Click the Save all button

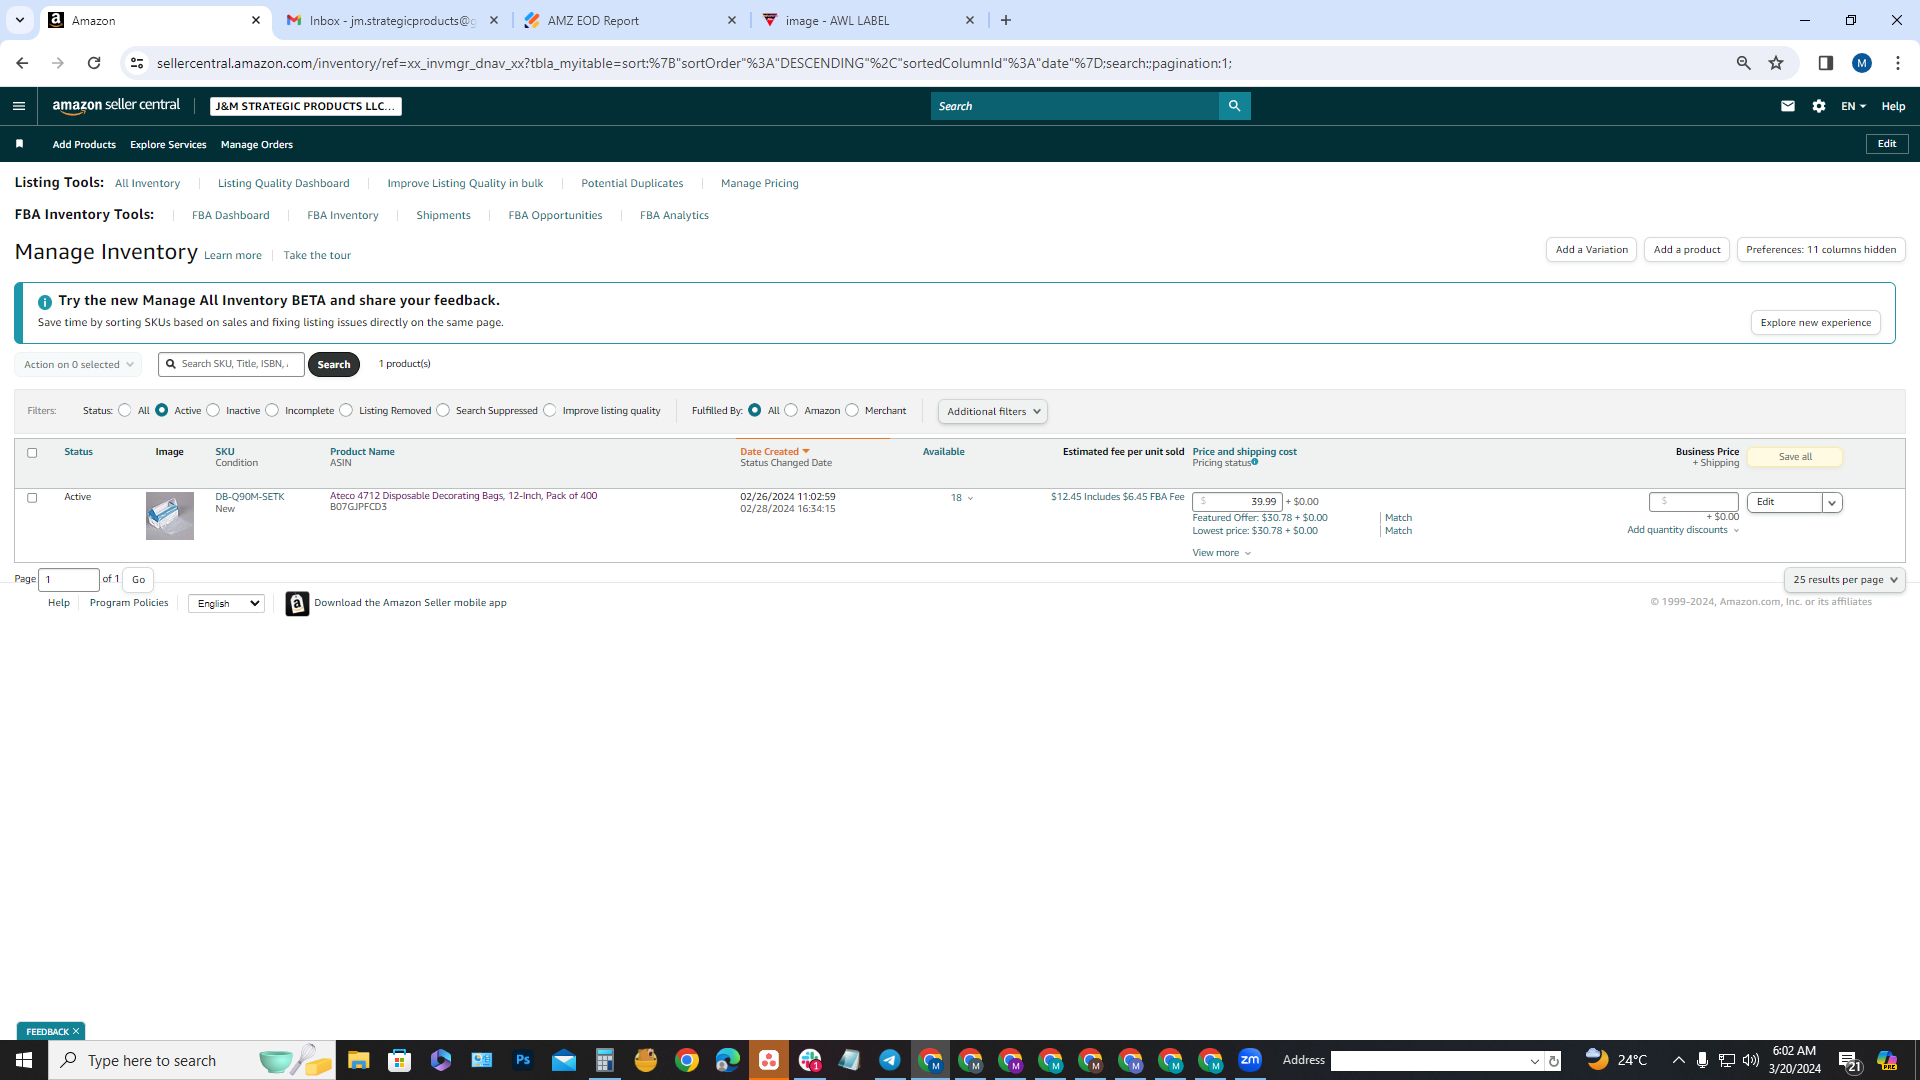coord(1795,457)
